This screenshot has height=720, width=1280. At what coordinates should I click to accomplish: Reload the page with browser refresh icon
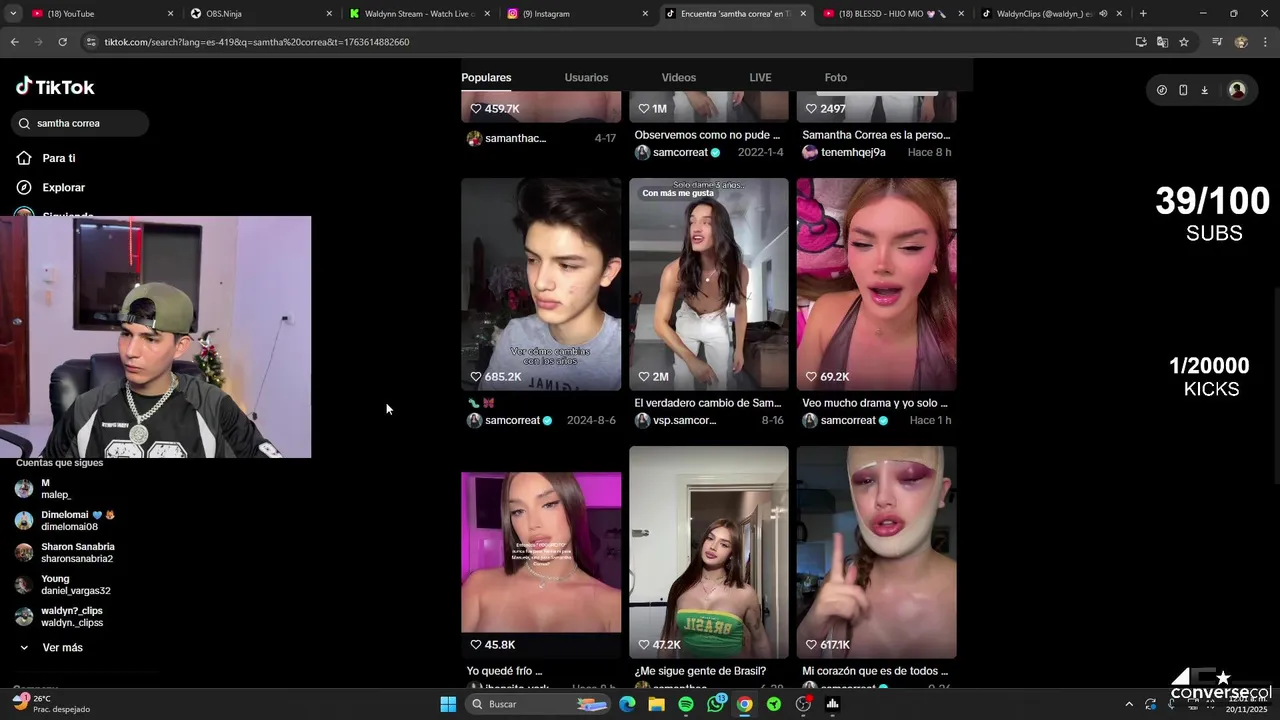pyautogui.click(x=62, y=42)
